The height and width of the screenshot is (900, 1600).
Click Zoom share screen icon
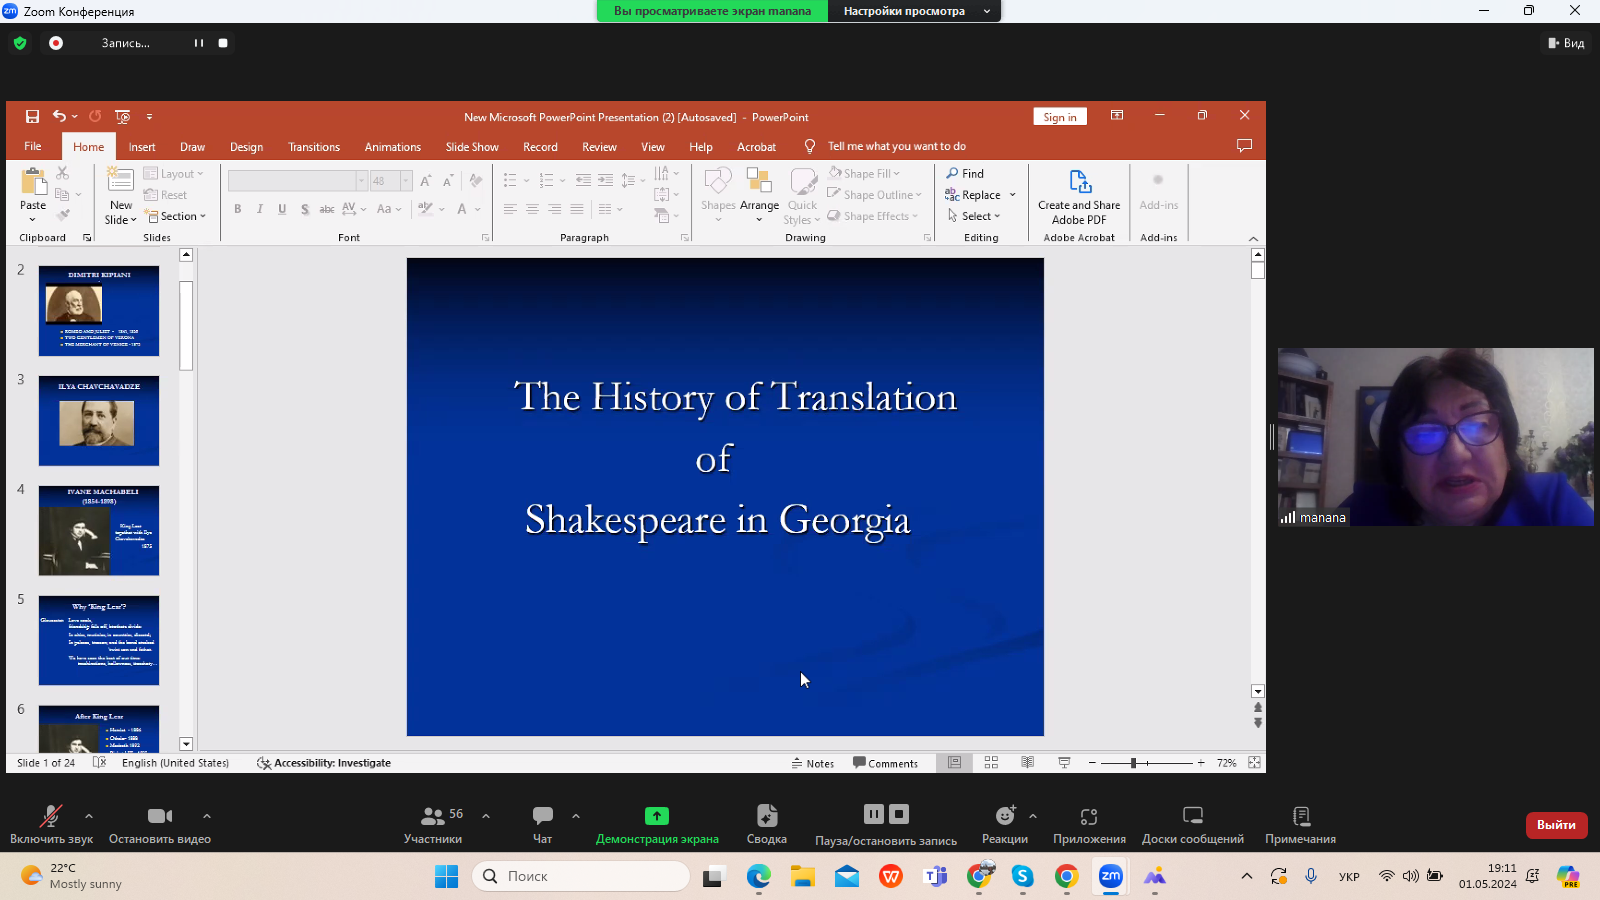(x=657, y=816)
